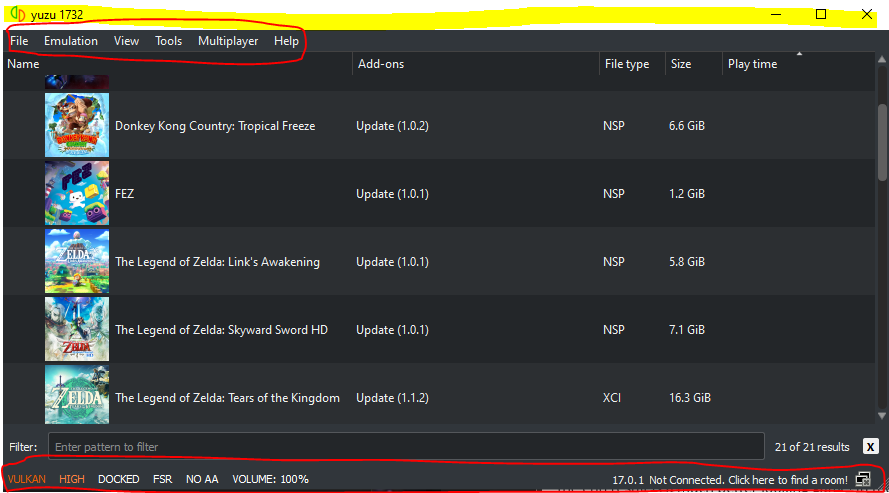Toggle the HIGH GPU accuracy button

coord(72,479)
